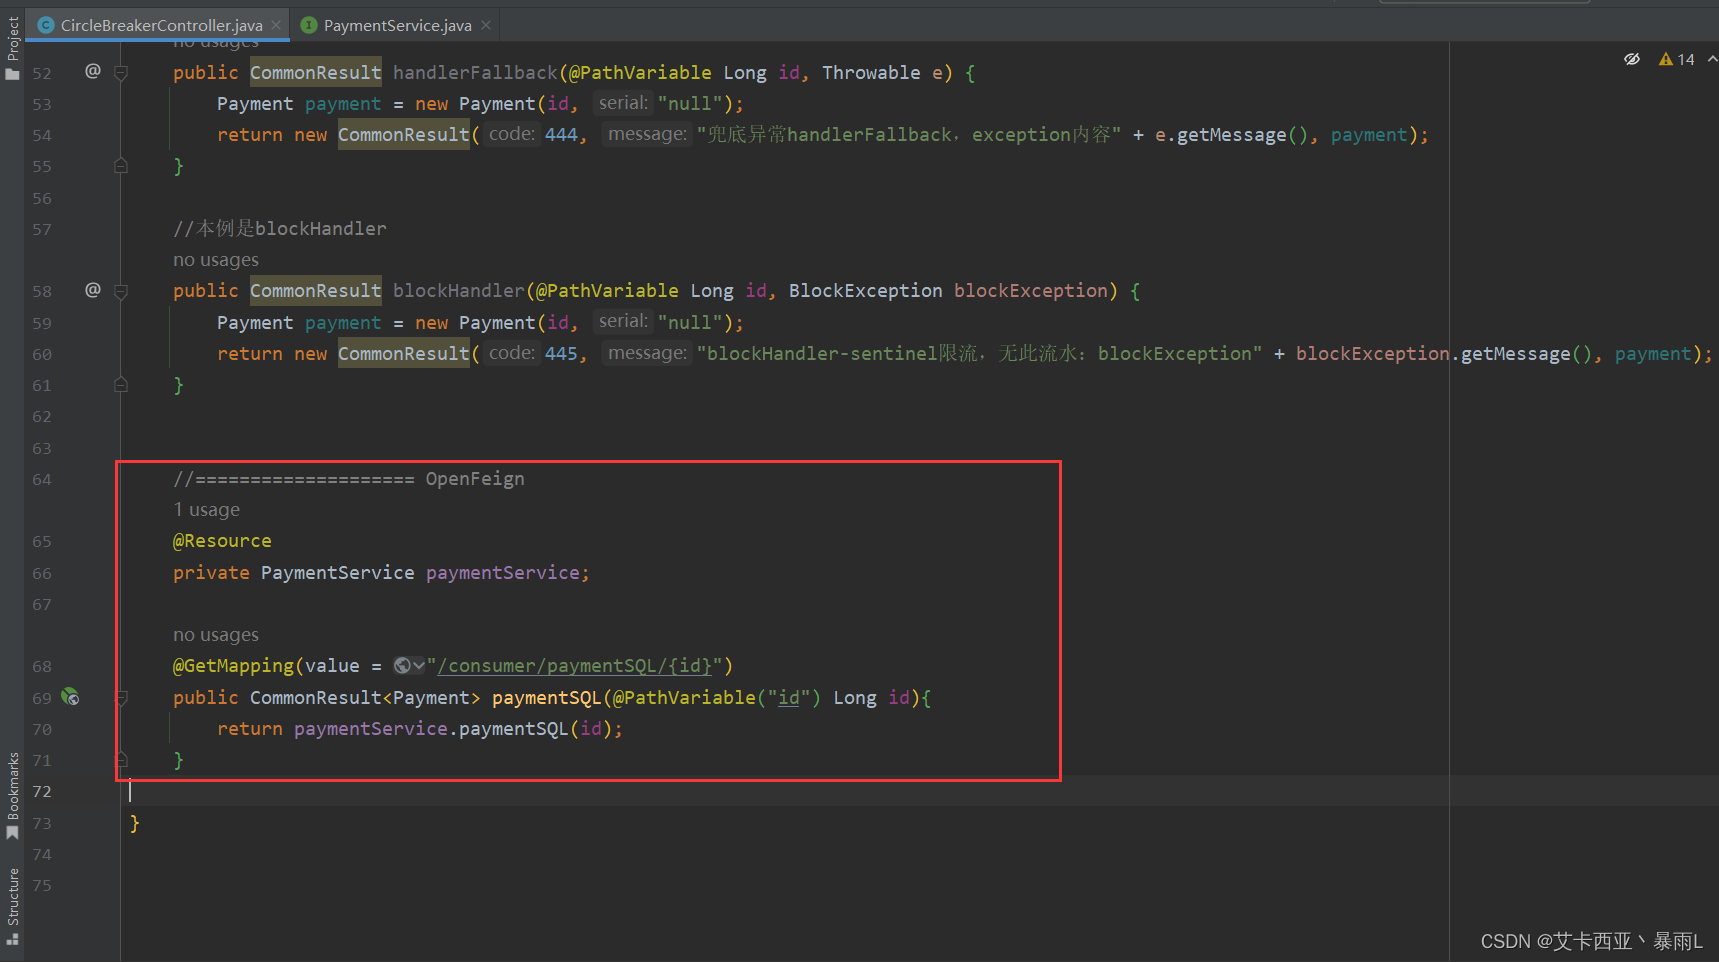Open the Bookmarks tool window
Screen dimensions: 1719x962
coord(12,795)
